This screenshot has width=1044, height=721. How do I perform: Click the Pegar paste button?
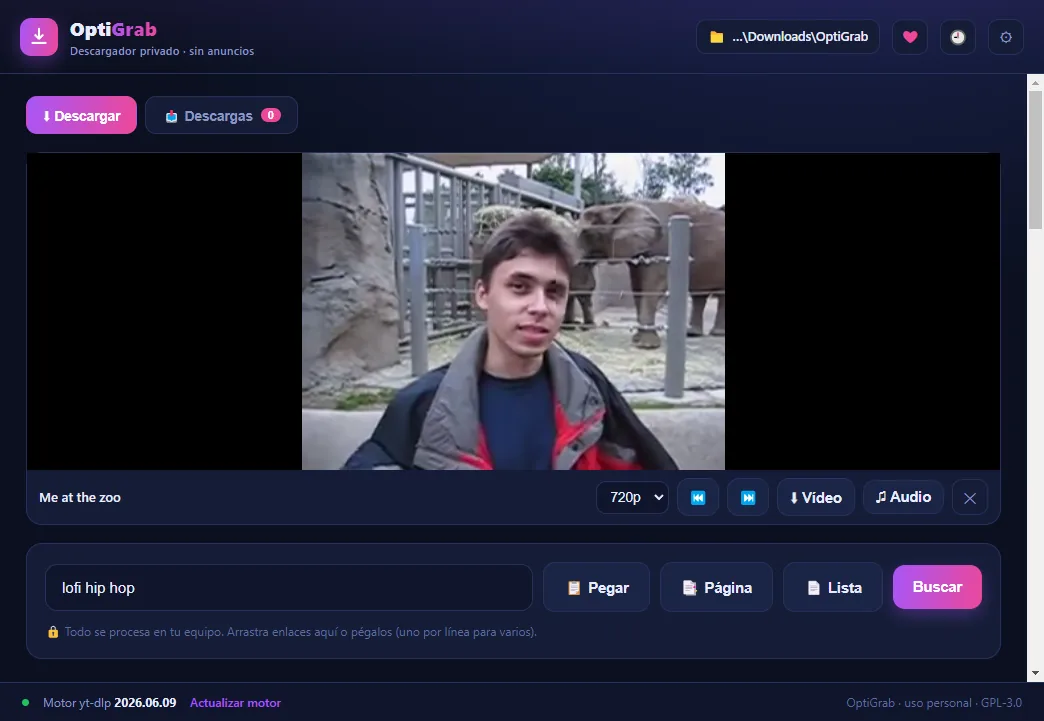597,587
